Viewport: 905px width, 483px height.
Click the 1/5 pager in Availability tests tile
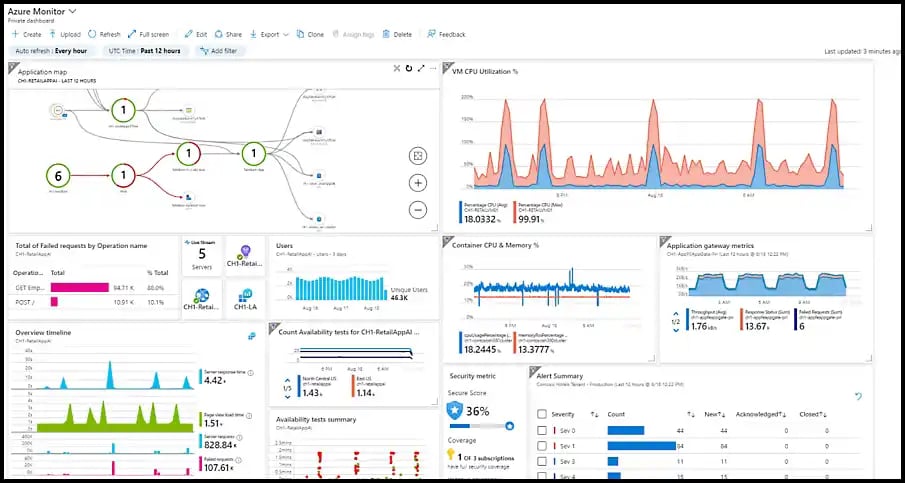click(287, 388)
